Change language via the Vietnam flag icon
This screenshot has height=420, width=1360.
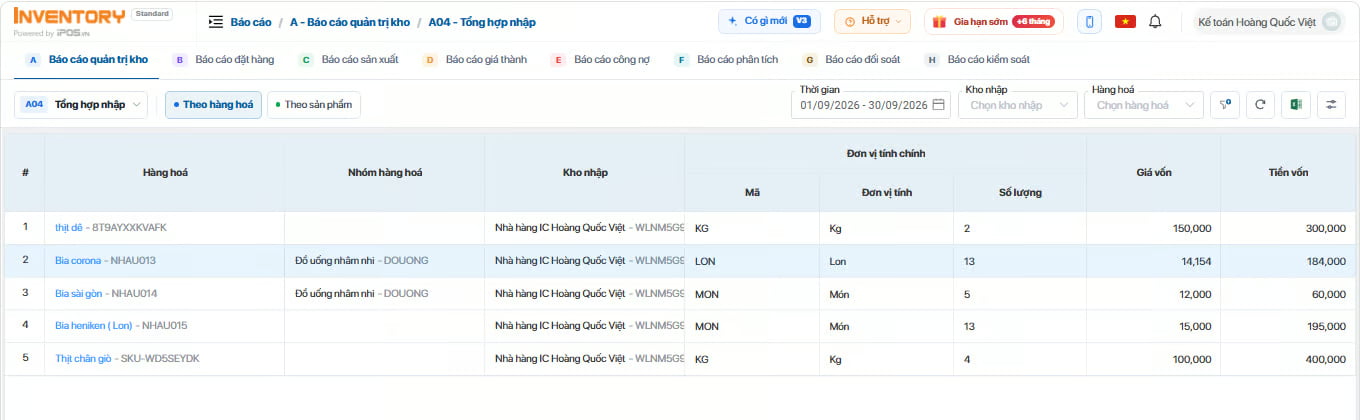1125,21
